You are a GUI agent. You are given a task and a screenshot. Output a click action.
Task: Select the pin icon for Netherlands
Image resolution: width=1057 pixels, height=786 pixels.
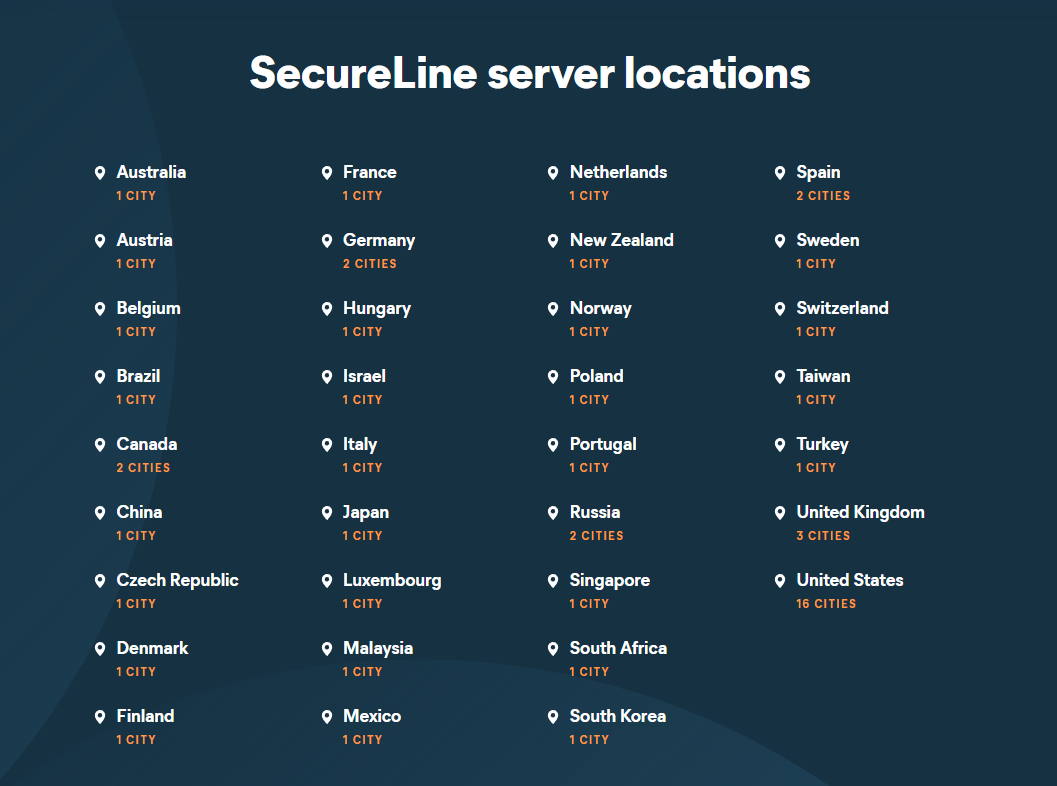[553, 173]
